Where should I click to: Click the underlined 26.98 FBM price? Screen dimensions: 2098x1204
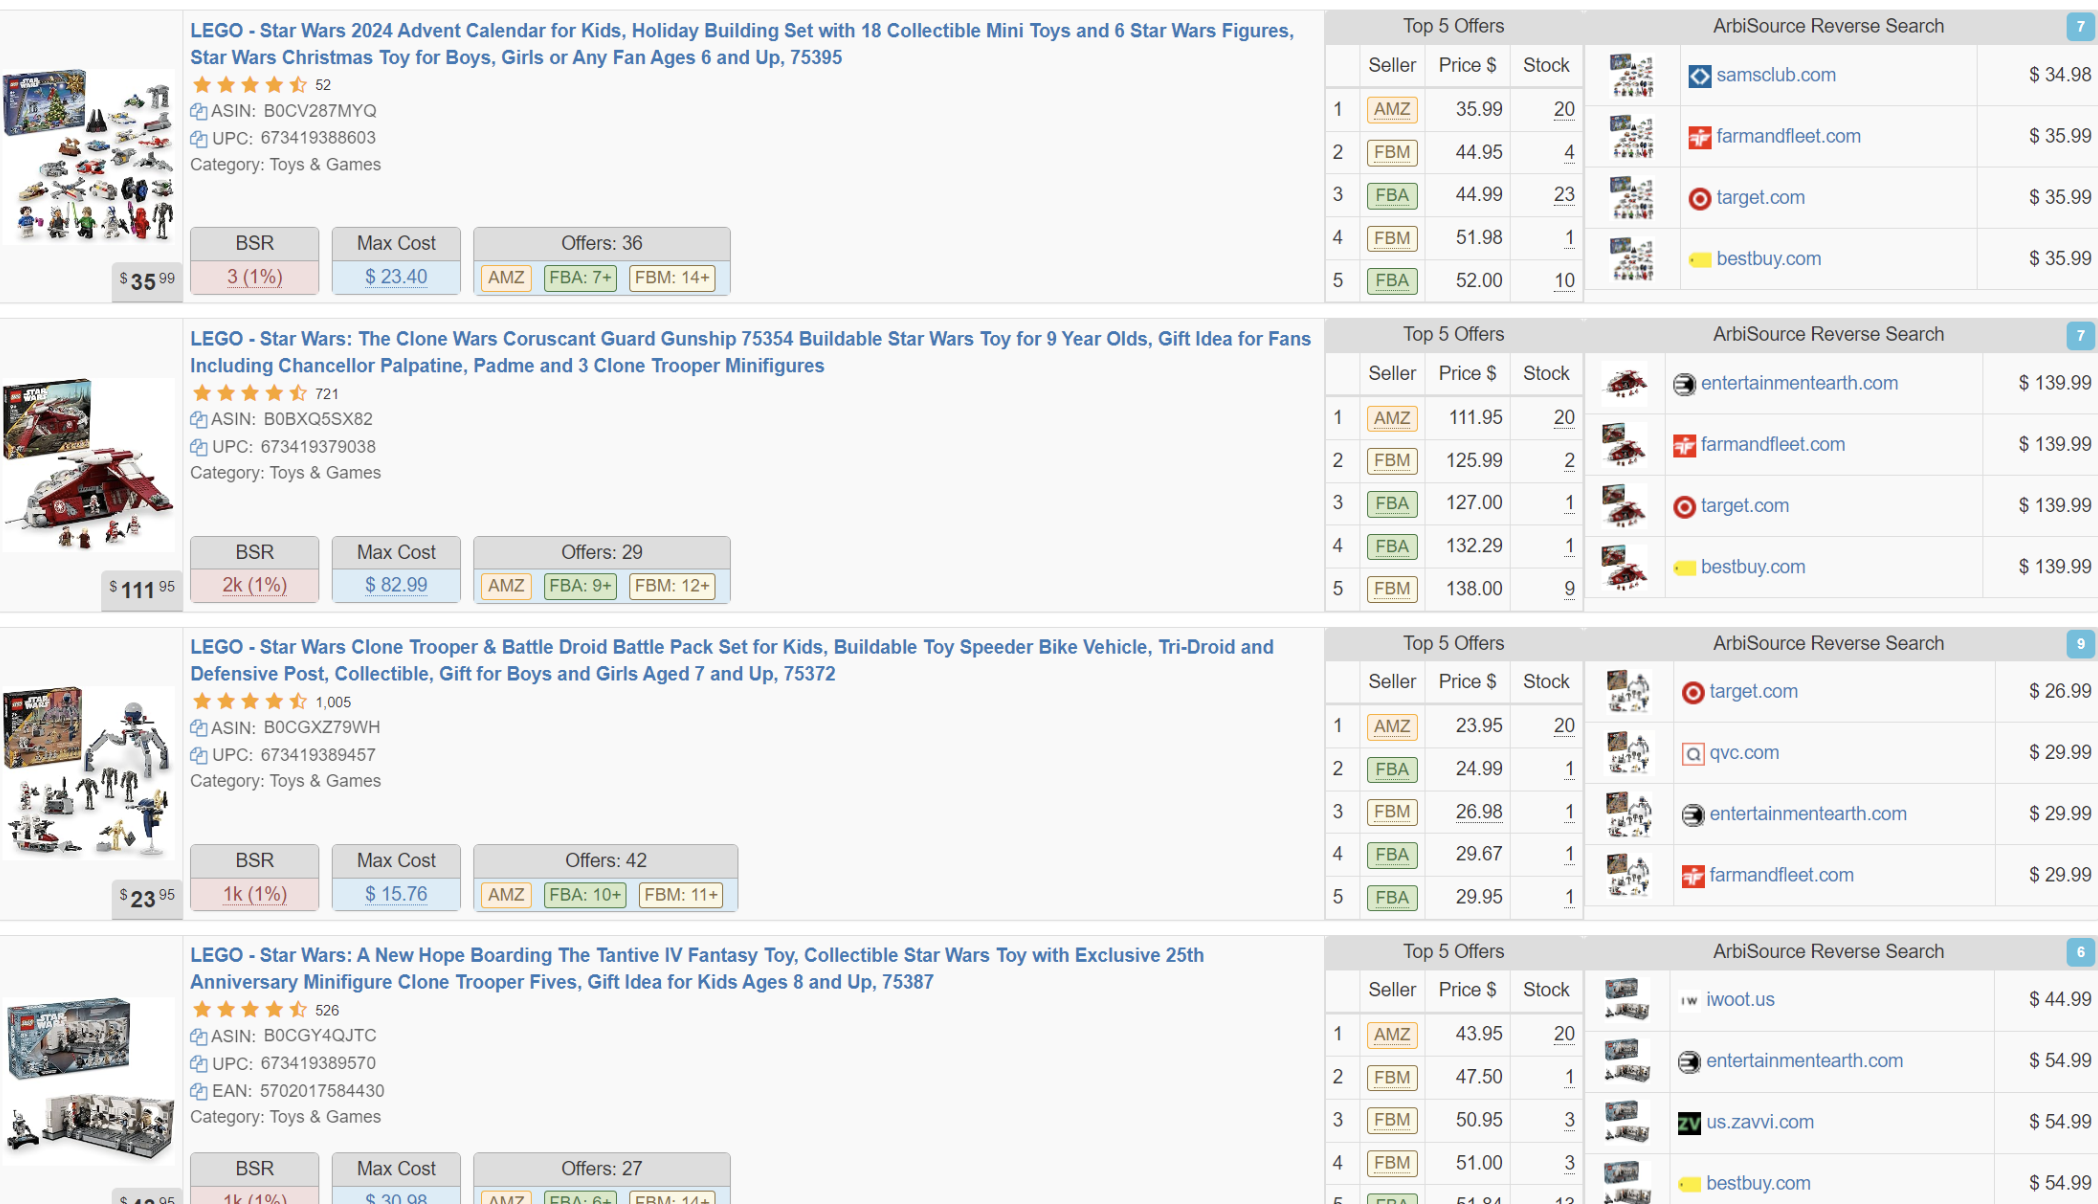[x=1478, y=811]
